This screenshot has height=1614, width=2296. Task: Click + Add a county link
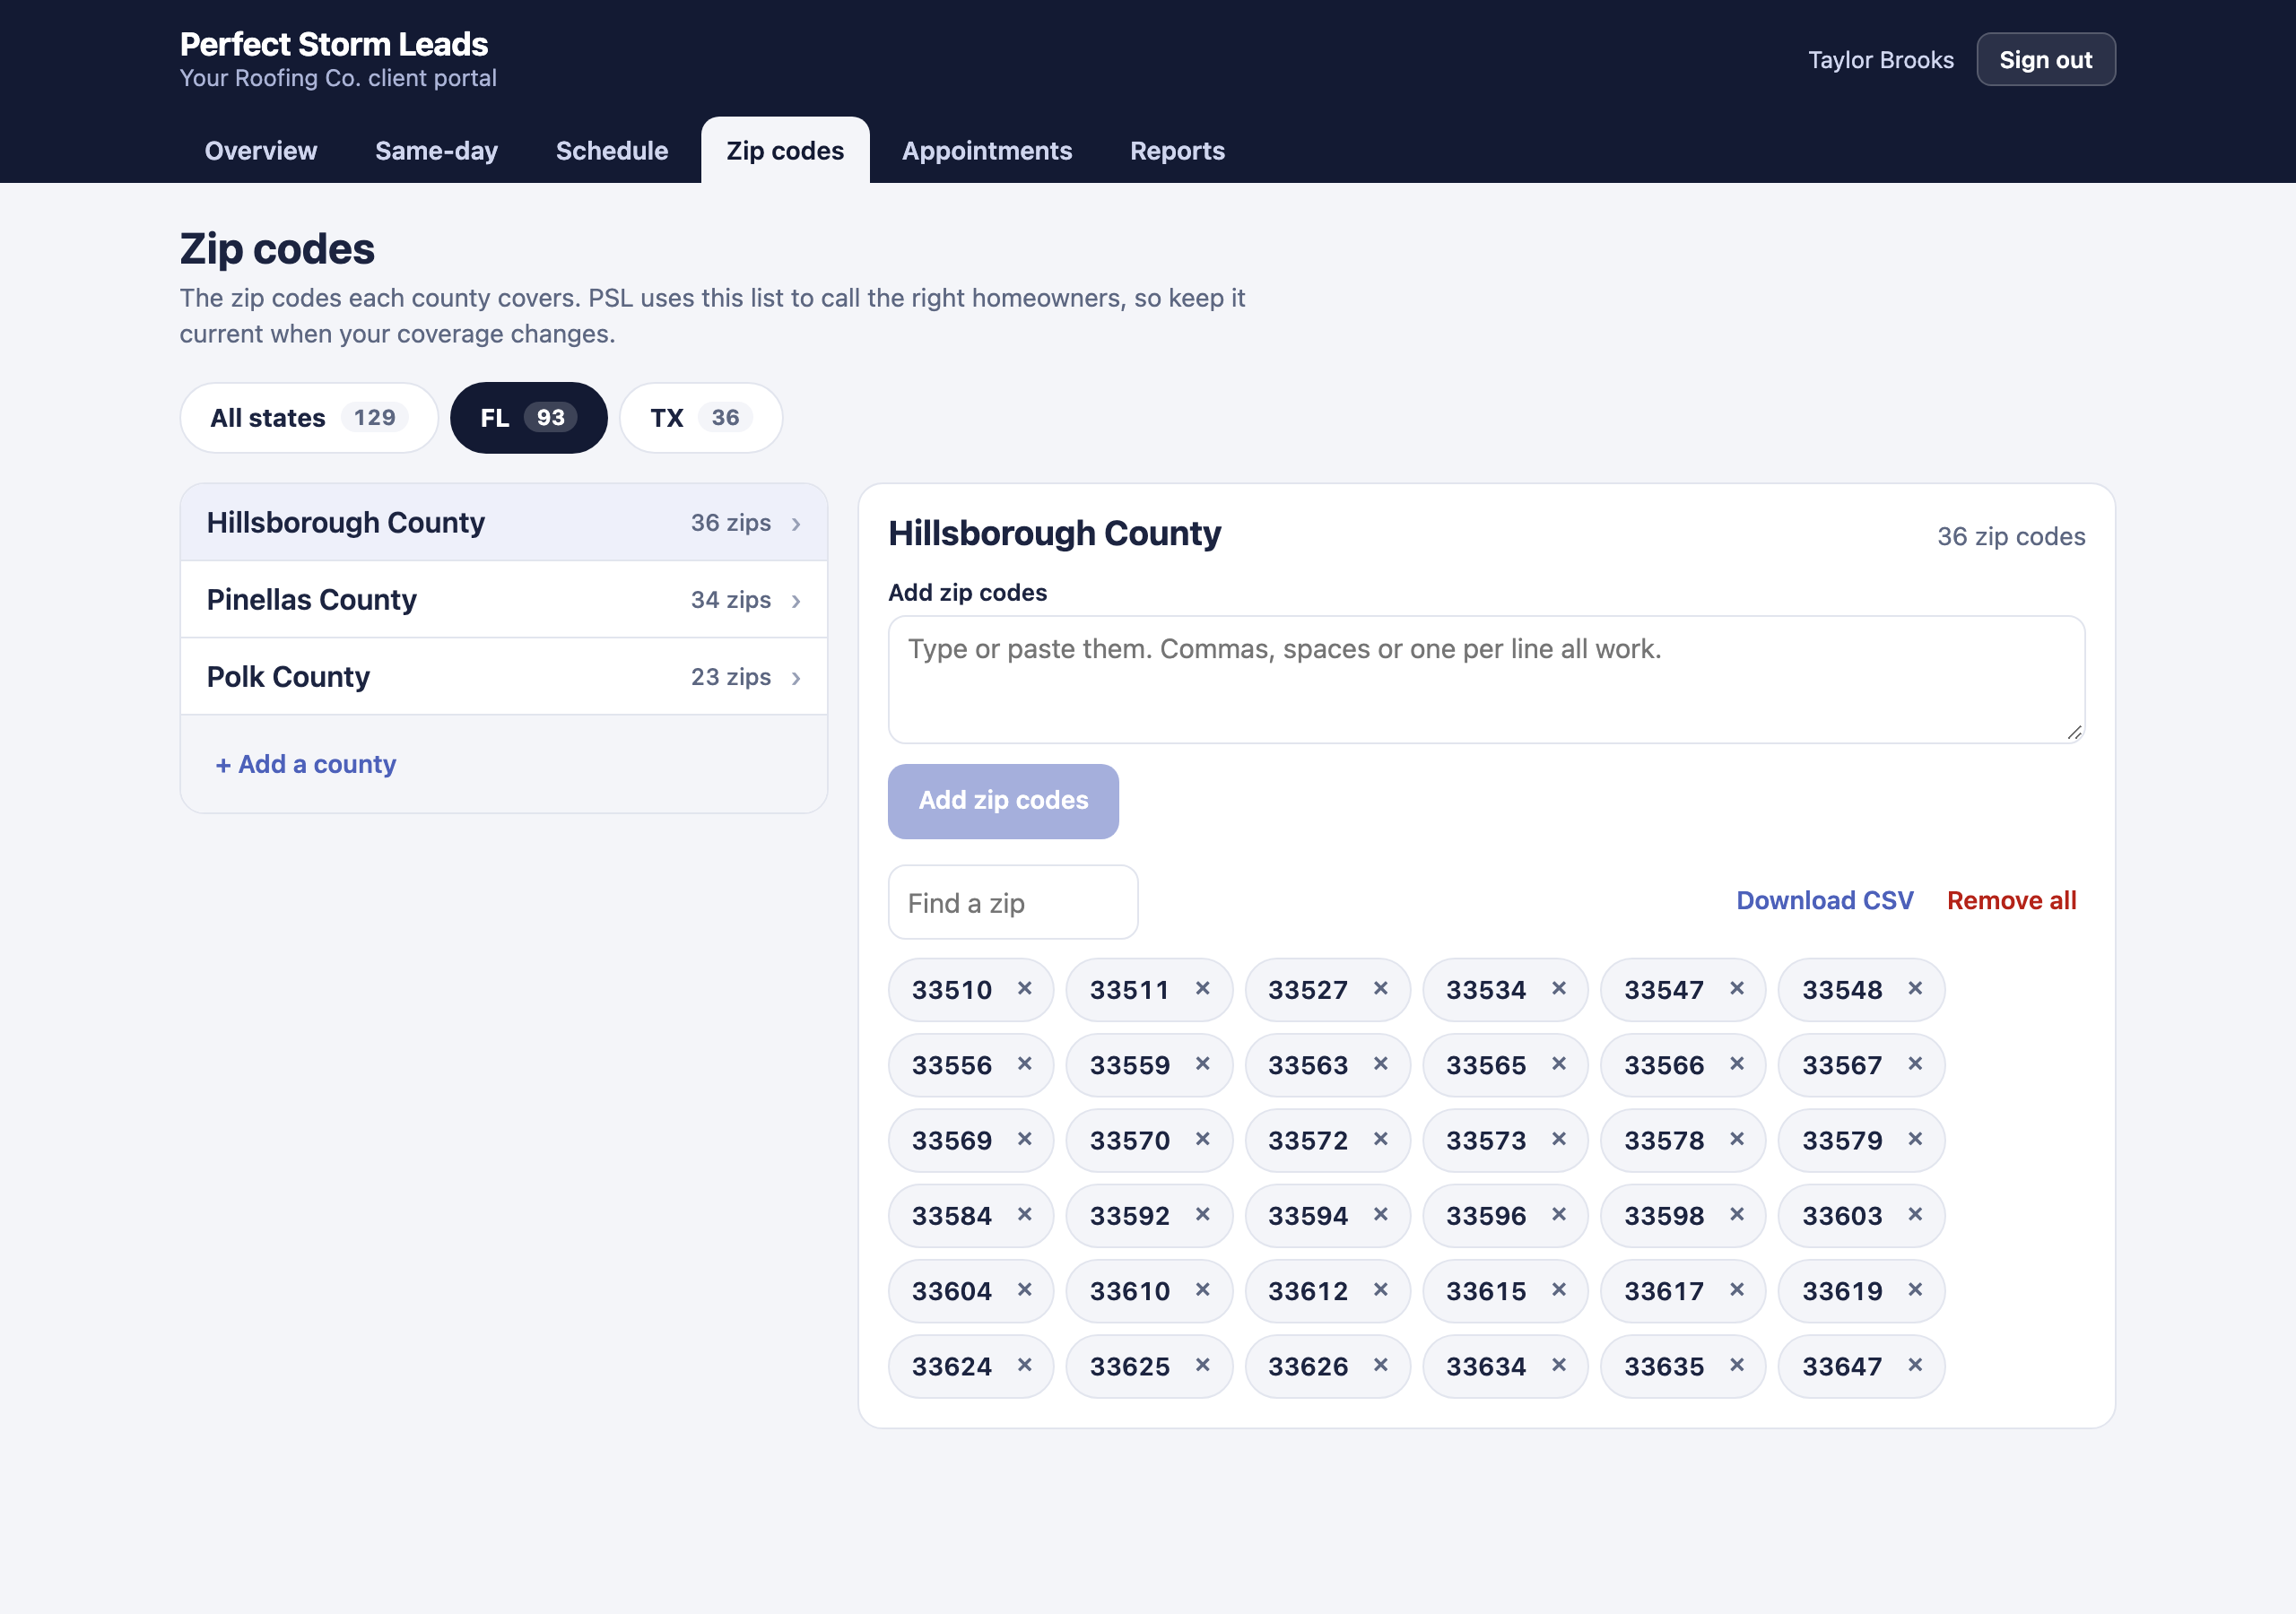(306, 765)
